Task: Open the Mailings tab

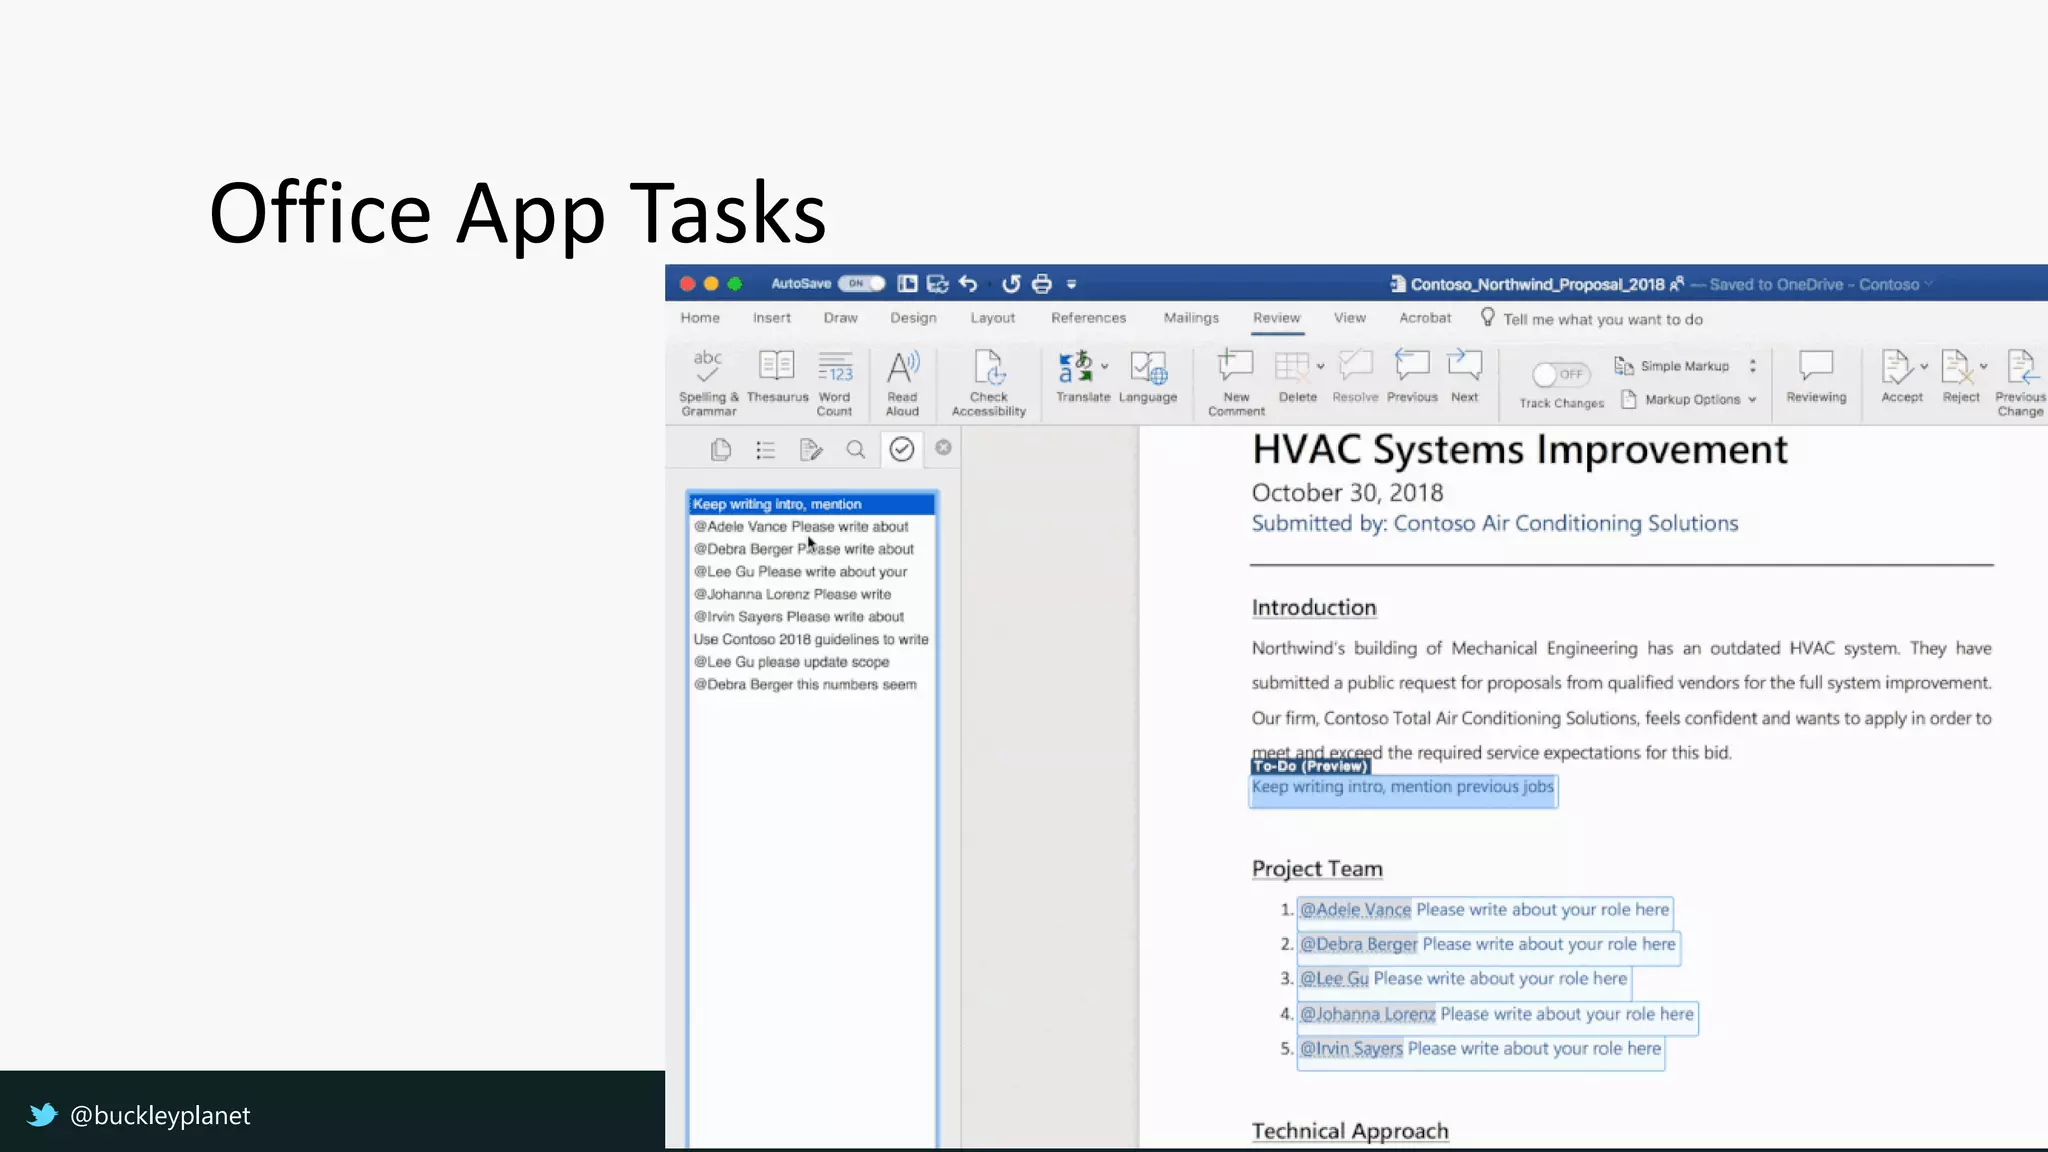Action: coord(1191,318)
